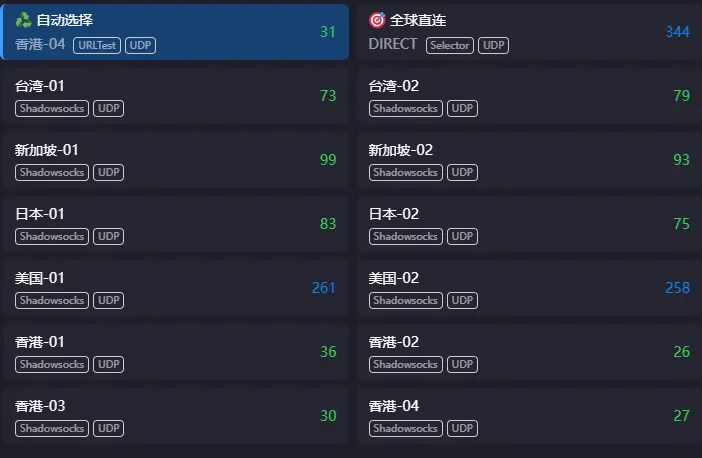Switch to the 台湾-02 proxy node
Image resolution: width=702 pixels, height=458 pixels.
528,96
